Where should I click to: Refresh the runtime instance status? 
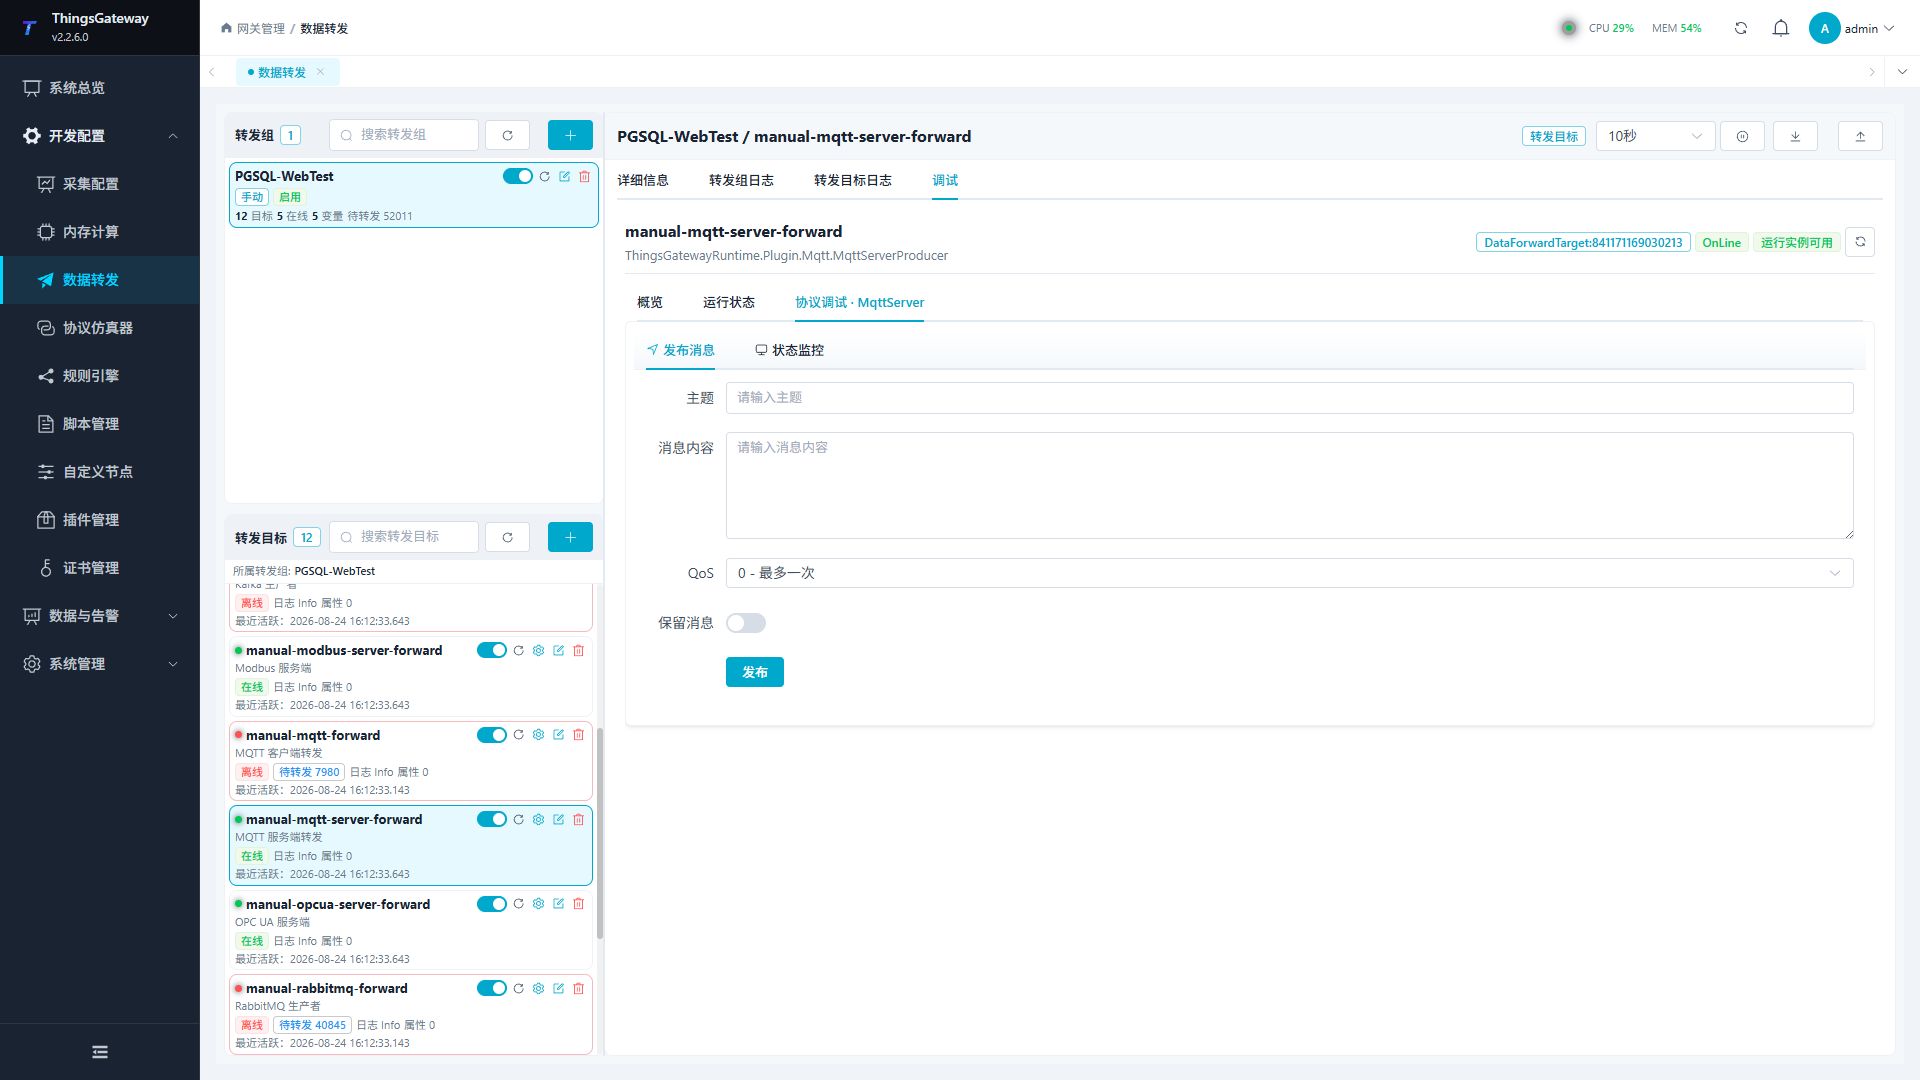1860,242
